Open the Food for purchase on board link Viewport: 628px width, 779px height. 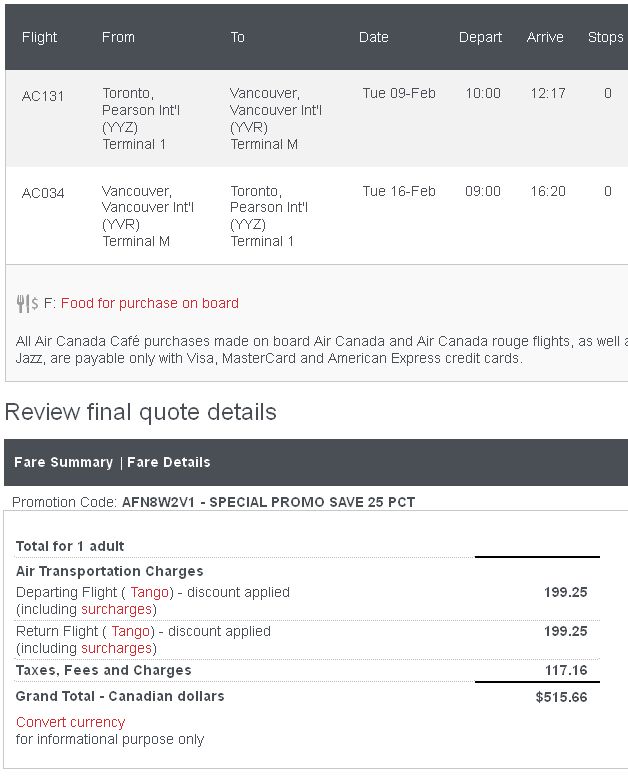pos(150,303)
